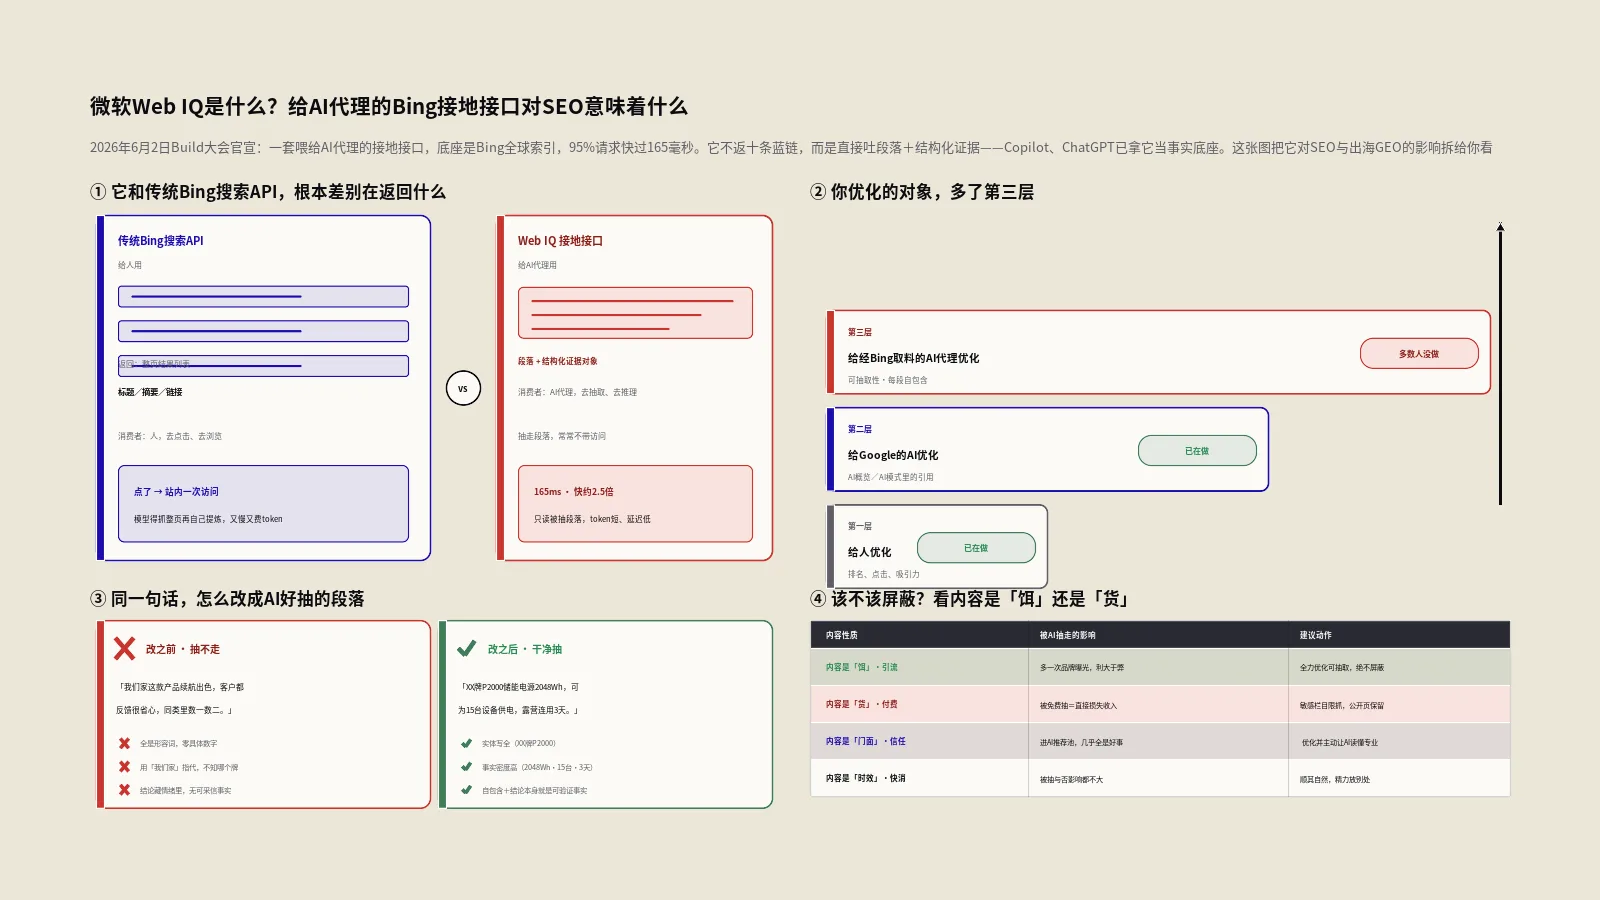Viewport: 1600px width, 900px height.
Task: Click the 抽走段落，常常不带访问 text
Action: [561, 436]
